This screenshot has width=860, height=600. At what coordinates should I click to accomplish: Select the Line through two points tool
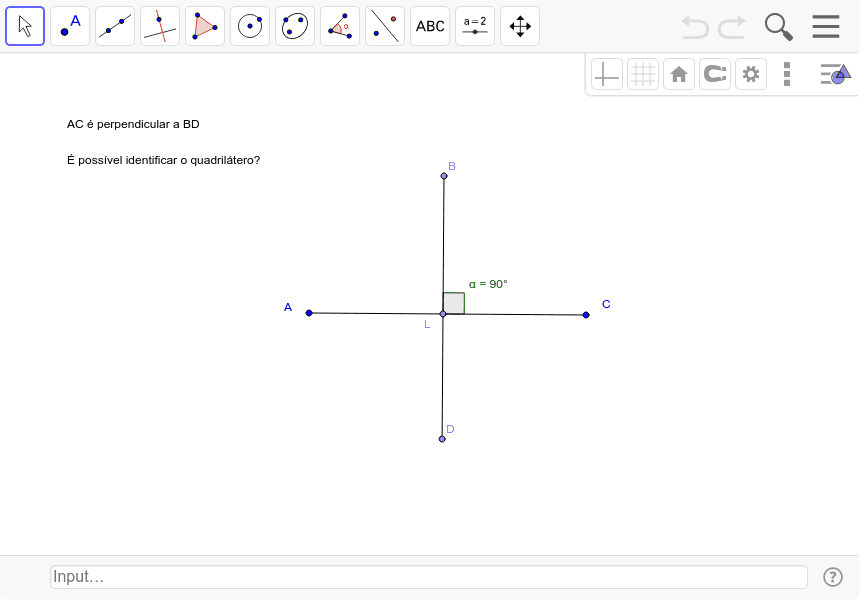pos(115,26)
